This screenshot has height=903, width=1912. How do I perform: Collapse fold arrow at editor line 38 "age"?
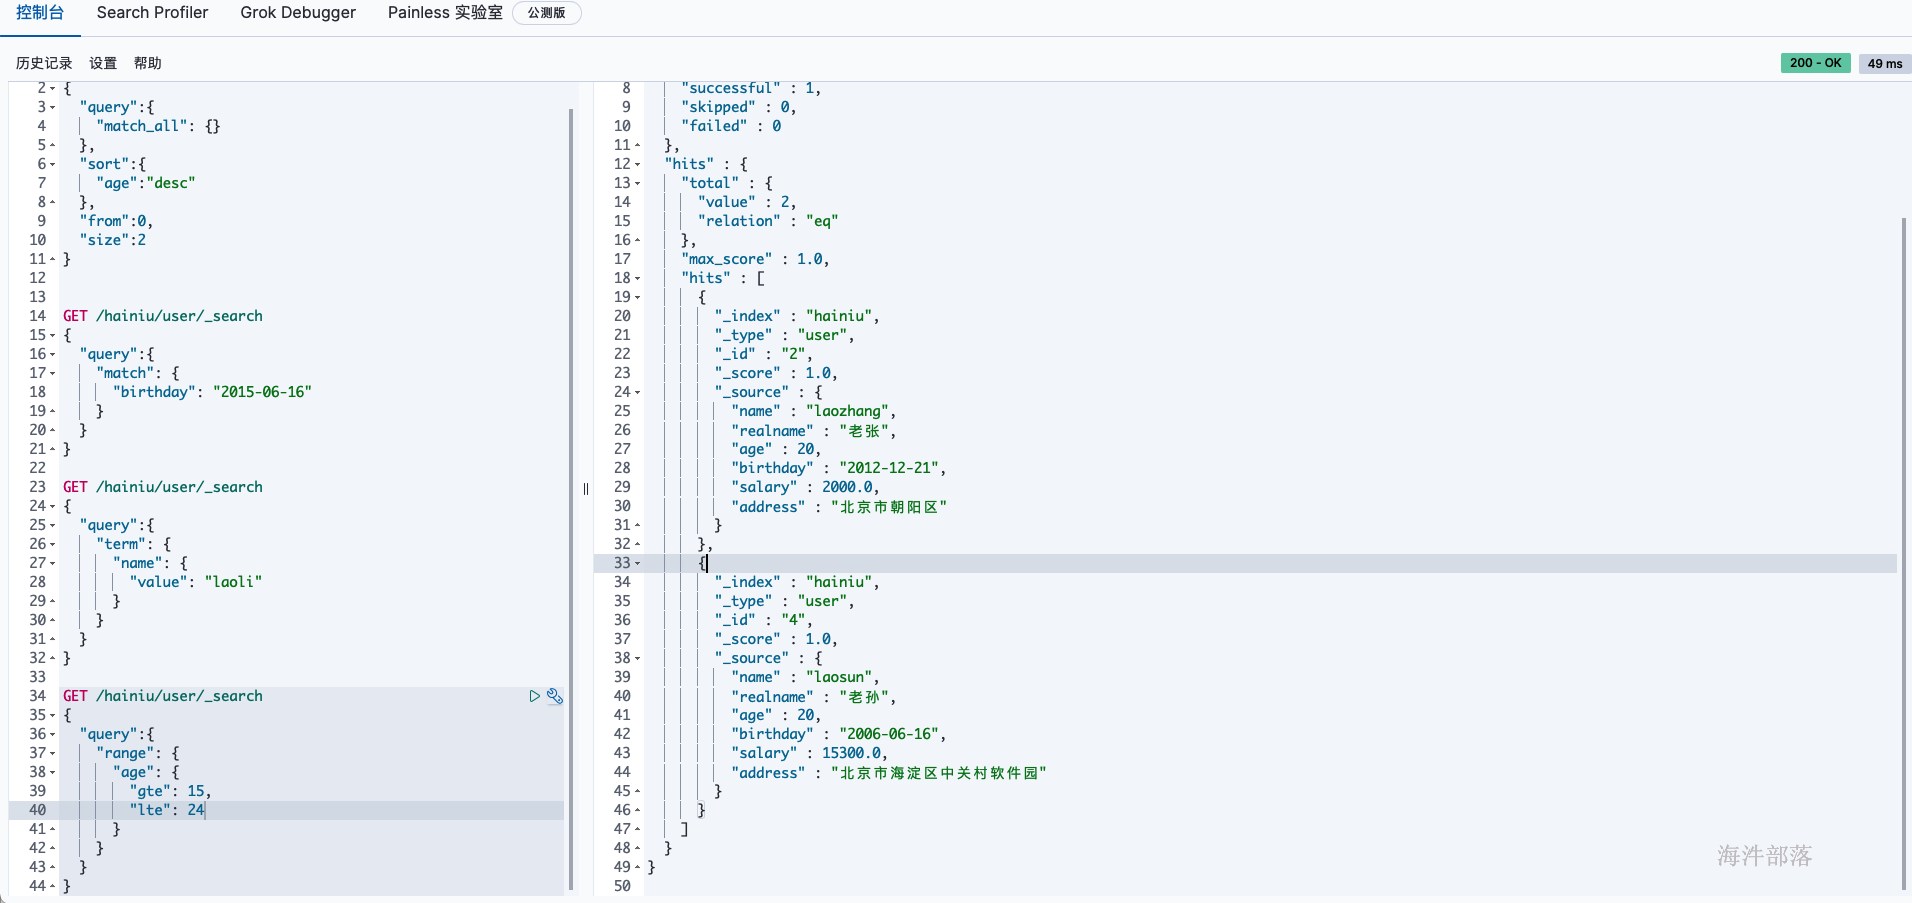(52, 772)
